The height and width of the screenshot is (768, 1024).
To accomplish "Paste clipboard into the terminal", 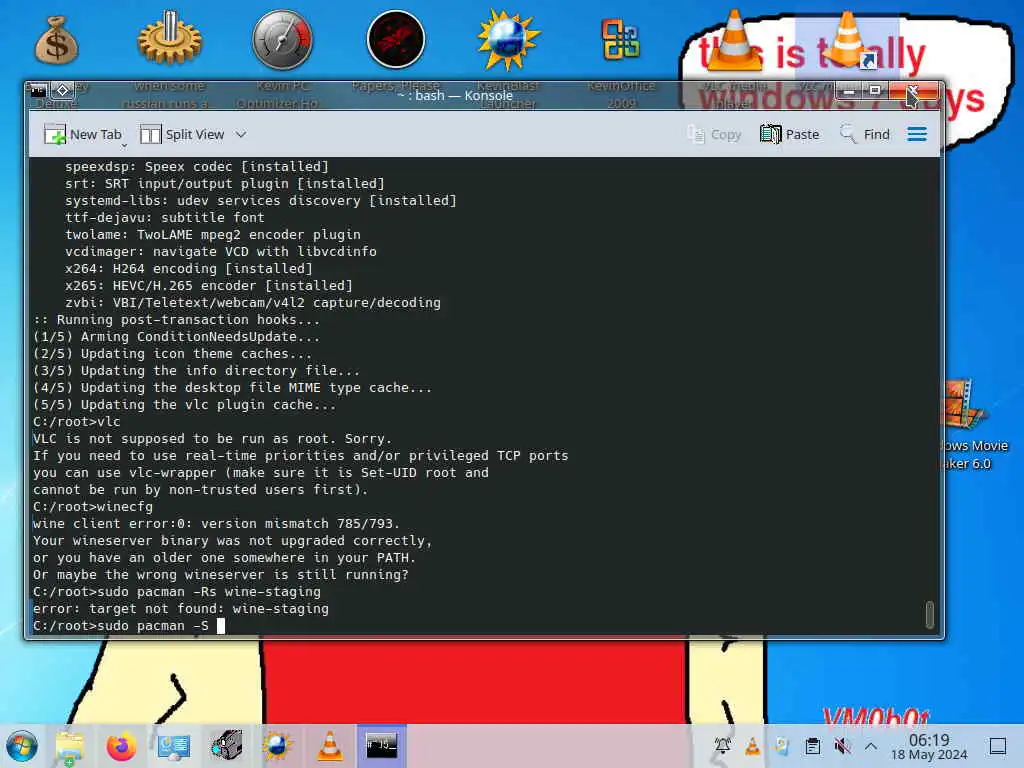I will coord(789,135).
